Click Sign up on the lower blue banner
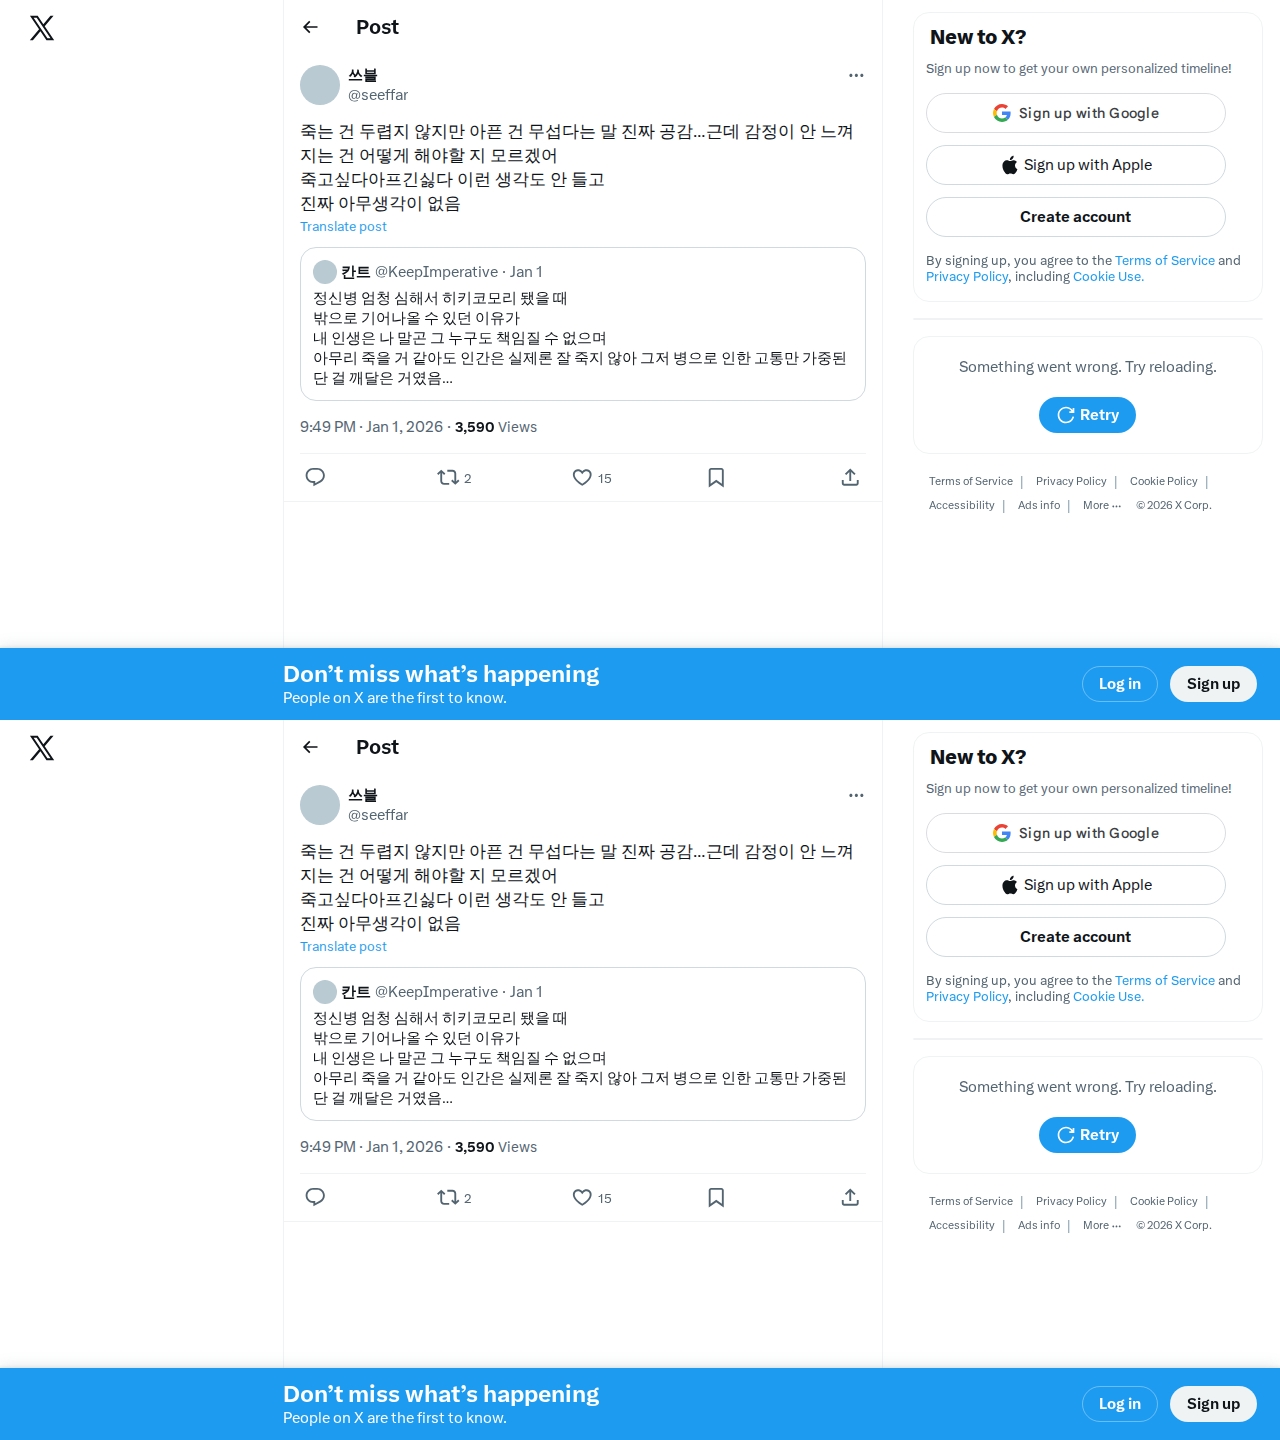Screen dimensions: 1280x1440 [x=1213, y=1404]
